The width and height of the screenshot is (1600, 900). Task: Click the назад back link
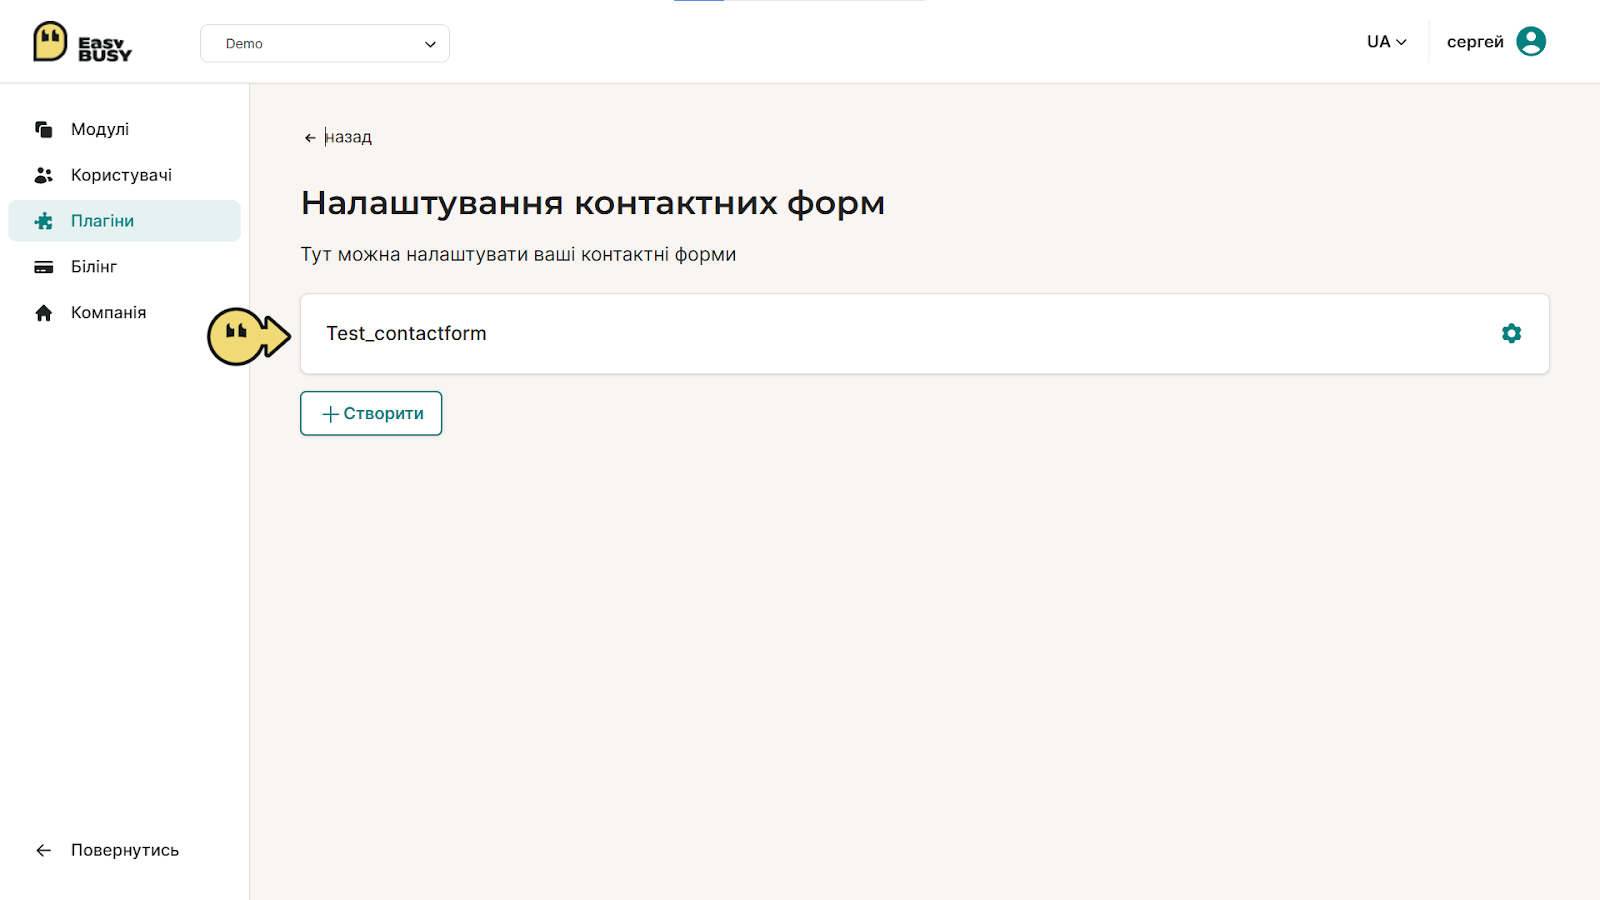pyautogui.click(x=348, y=137)
